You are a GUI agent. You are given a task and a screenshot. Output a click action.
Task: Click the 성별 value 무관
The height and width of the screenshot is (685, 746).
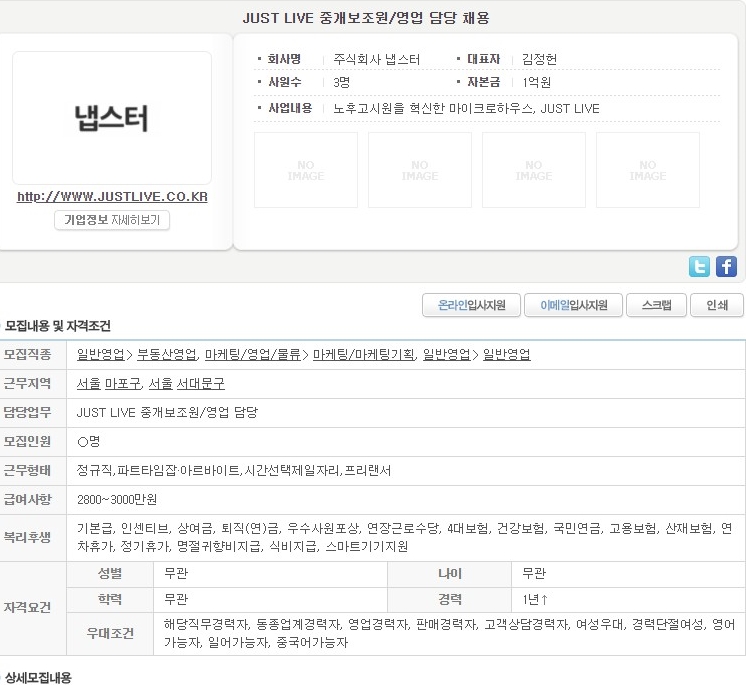(x=176, y=573)
